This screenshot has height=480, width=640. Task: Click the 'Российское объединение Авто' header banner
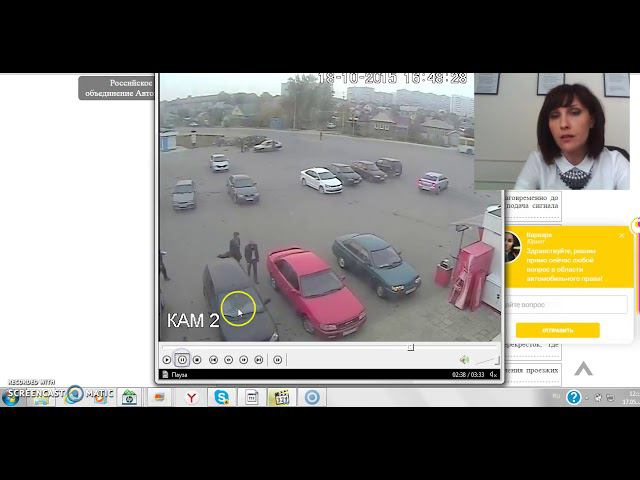[117, 88]
